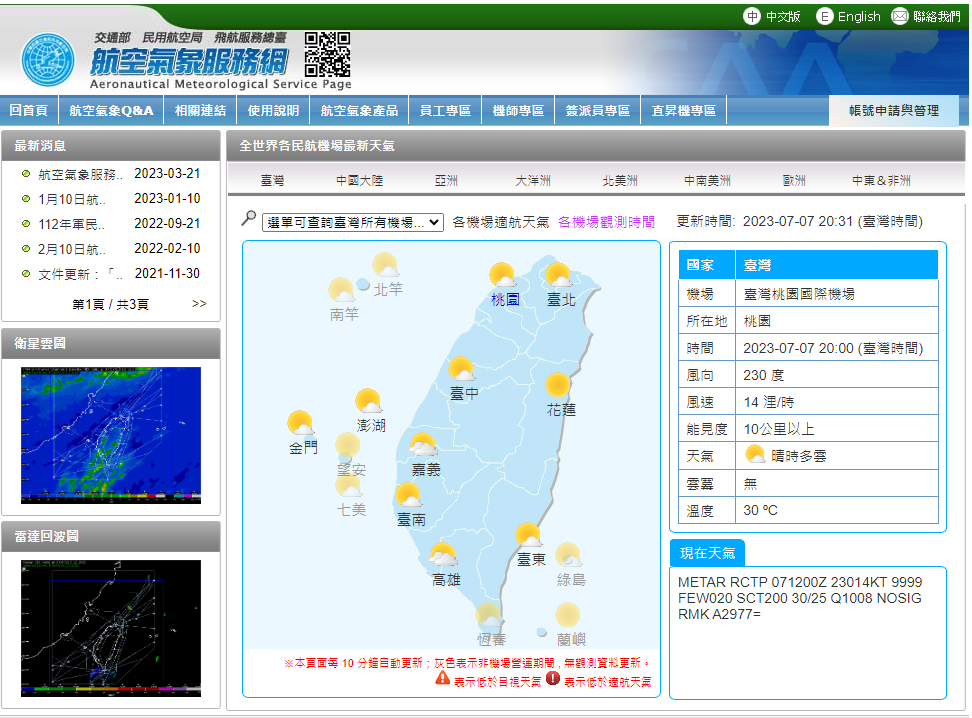
Task: Switch to the 亞洲 region tab
Action: (x=446, y=180)
